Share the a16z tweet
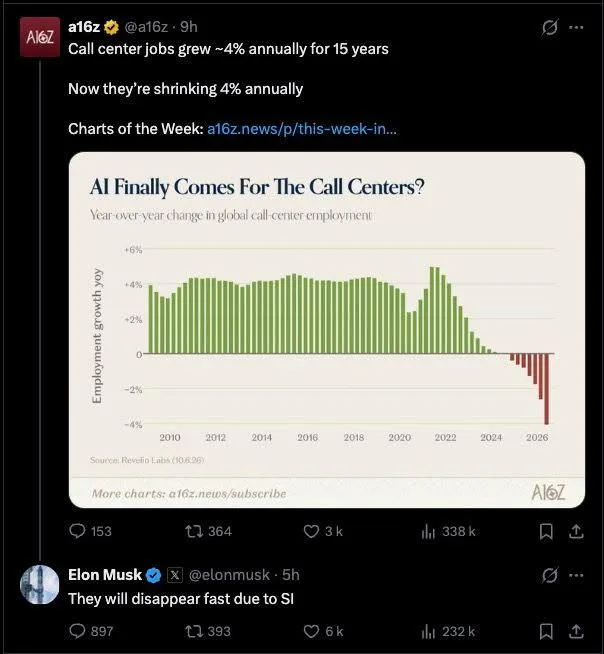The width and height of the screenshot is (604, 654). click(576, 531)
